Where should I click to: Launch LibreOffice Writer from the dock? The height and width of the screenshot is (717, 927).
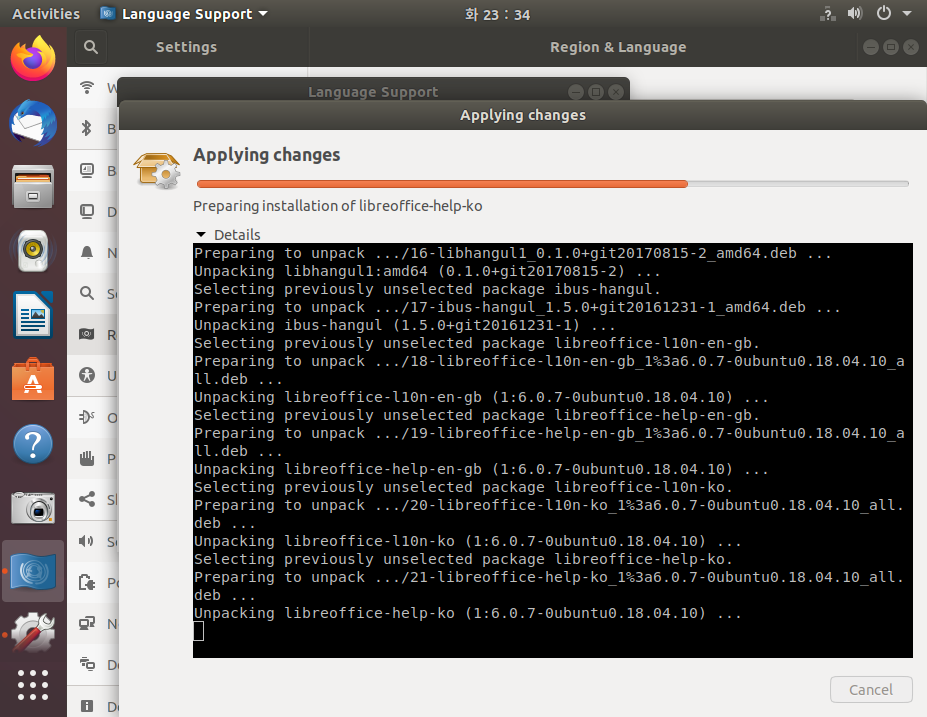coord(33,315)
